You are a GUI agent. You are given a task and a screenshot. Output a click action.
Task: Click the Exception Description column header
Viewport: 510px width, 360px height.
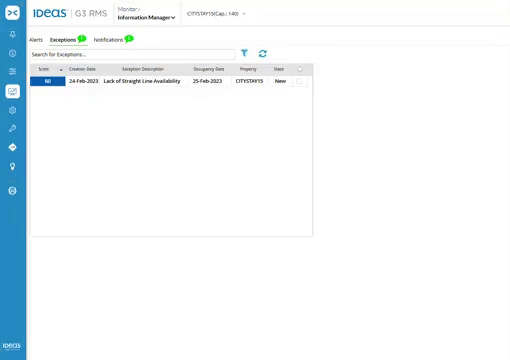pyautogui.click(x=143, y=69)
